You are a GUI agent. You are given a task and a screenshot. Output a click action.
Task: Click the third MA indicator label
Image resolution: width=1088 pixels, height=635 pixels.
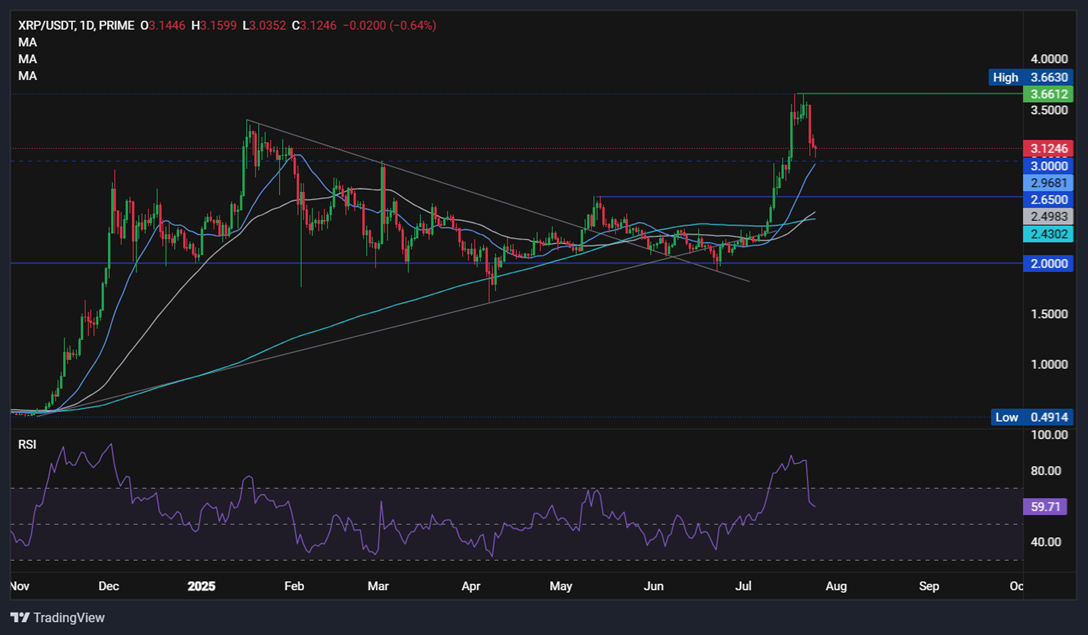point(28,76)
